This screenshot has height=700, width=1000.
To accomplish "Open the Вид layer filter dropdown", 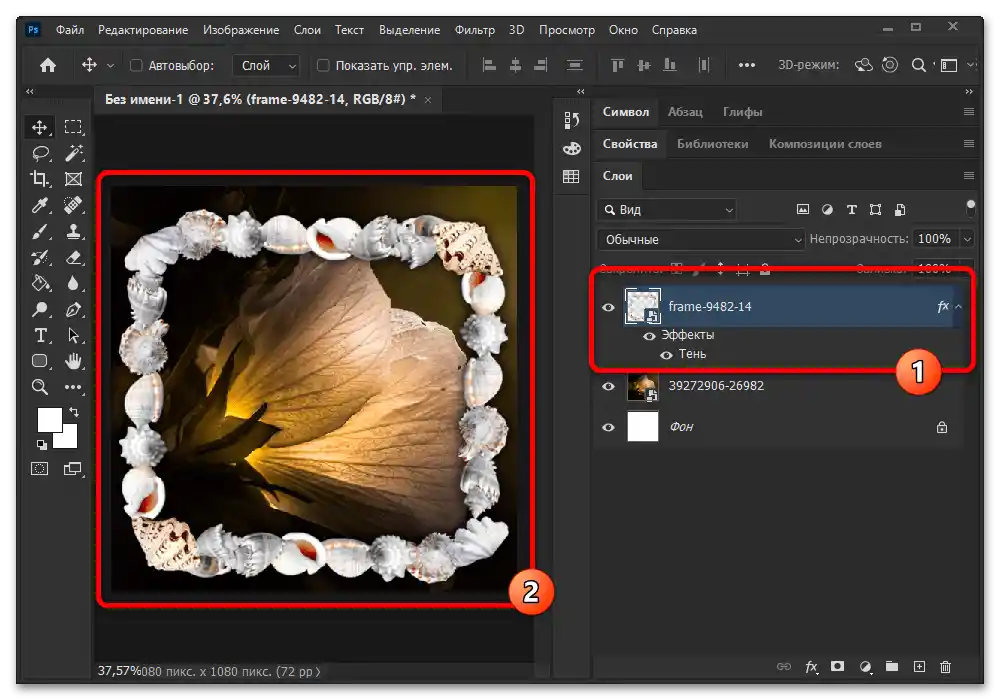I will click(x=666, y=210).
